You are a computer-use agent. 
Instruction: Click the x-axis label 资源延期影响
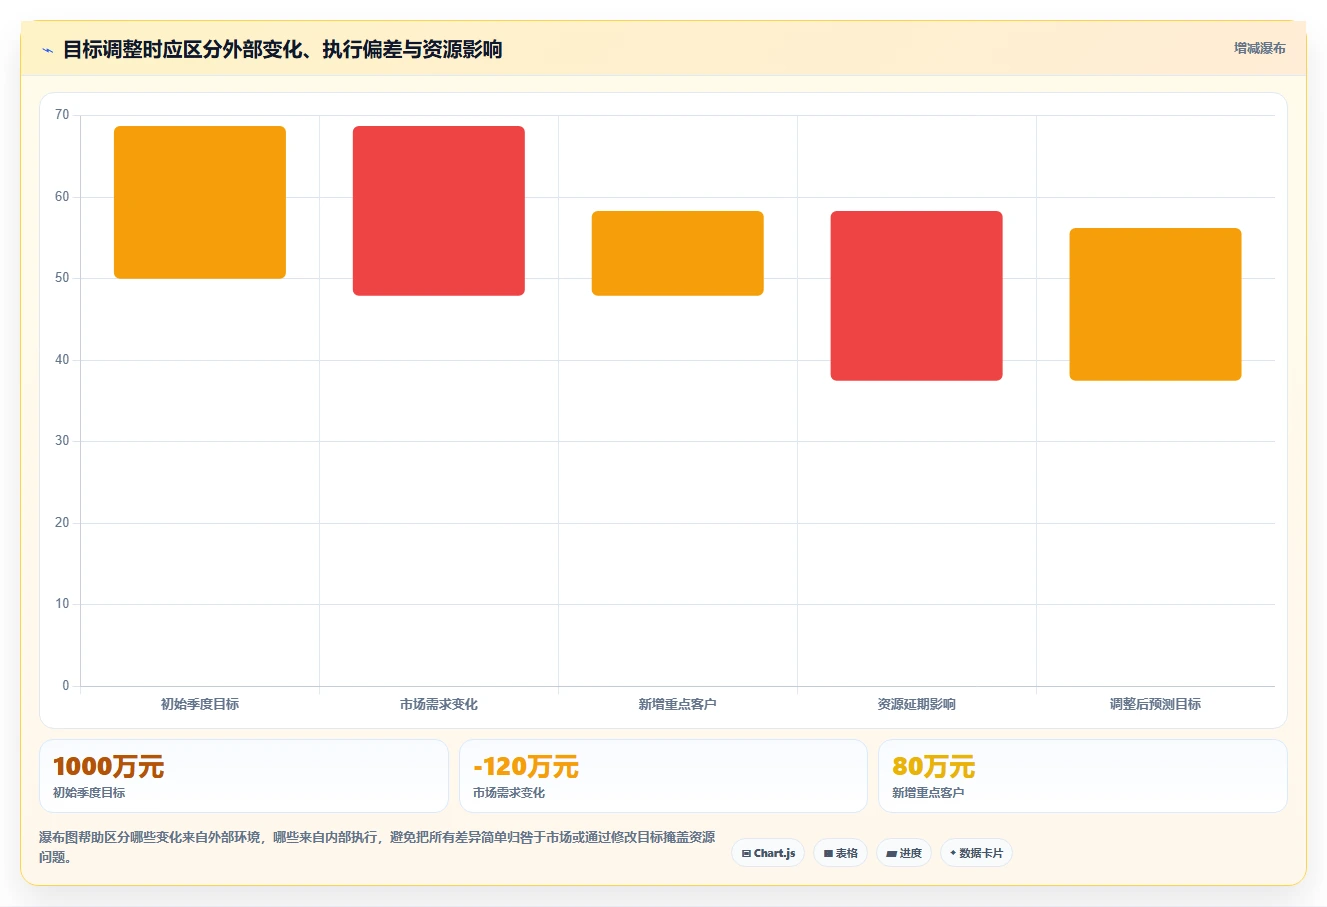917,704
